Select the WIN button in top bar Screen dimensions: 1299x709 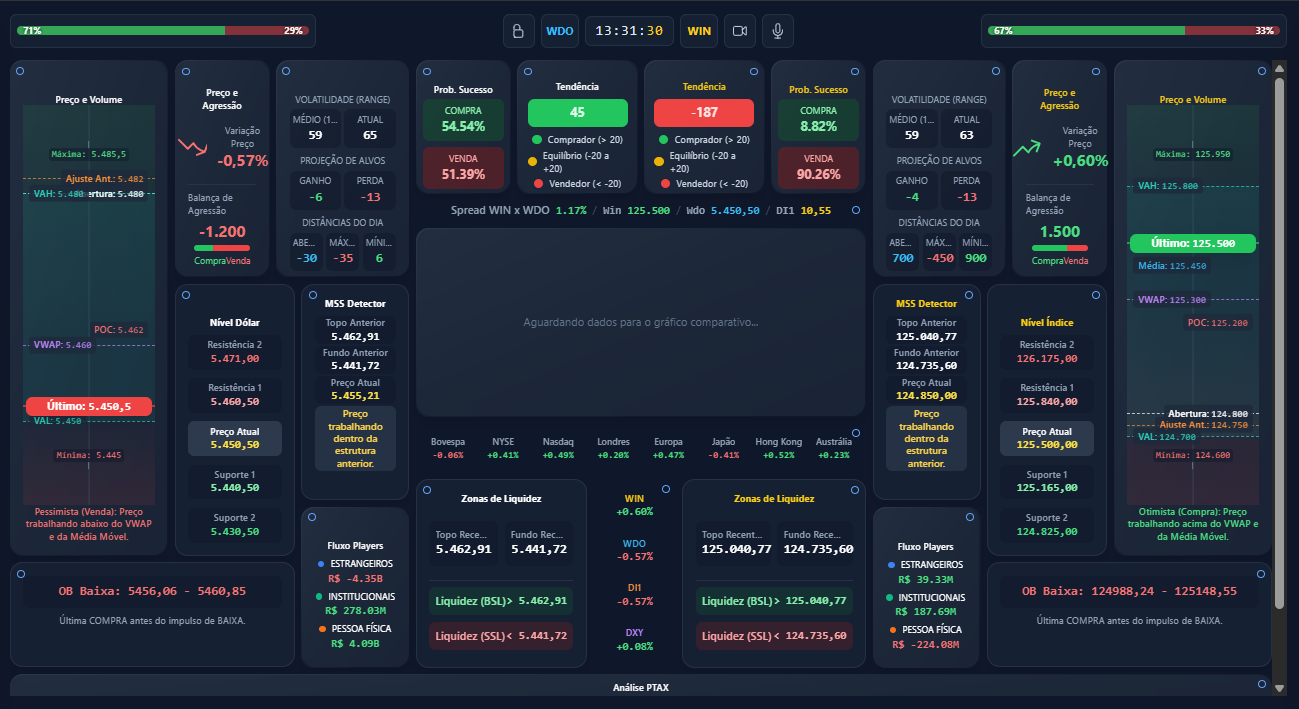coord(699,31)
